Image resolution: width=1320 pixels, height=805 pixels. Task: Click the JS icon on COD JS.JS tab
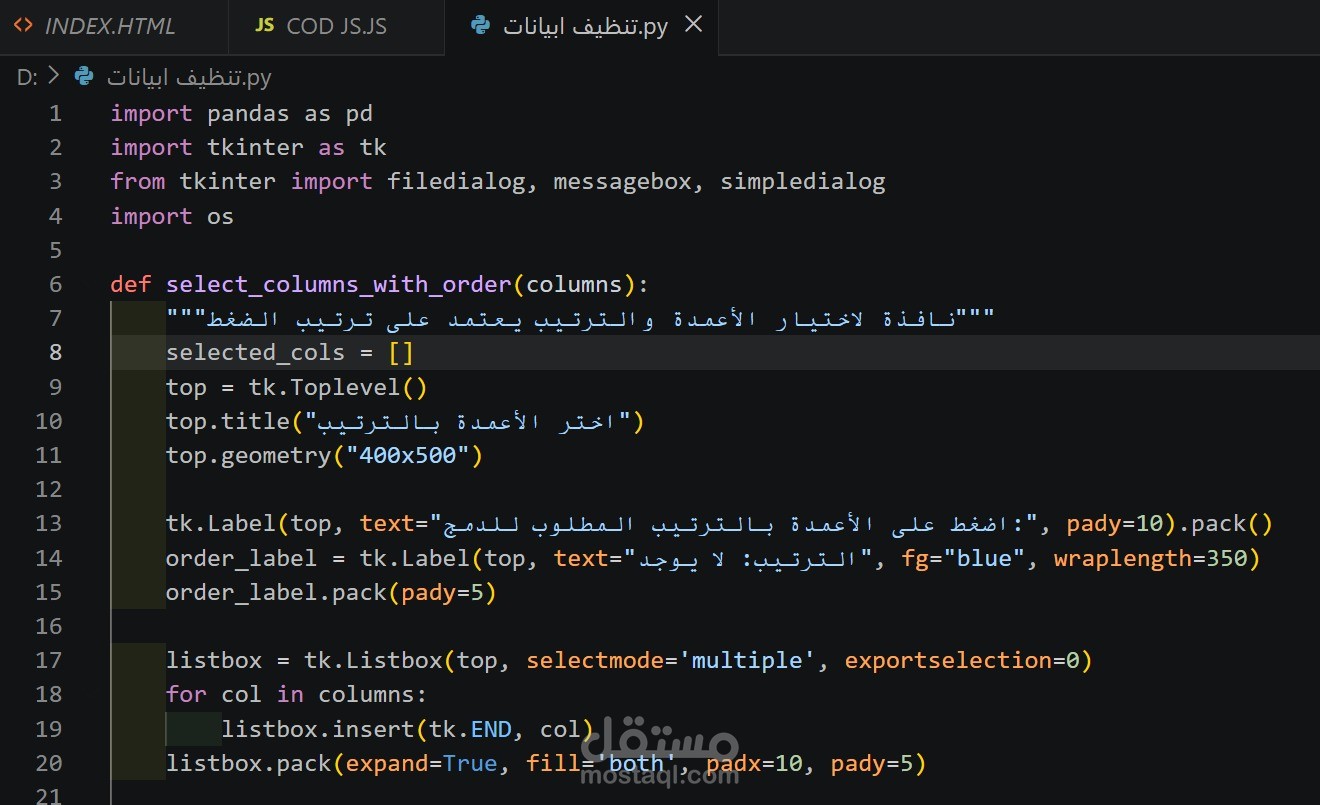[264, 26]
